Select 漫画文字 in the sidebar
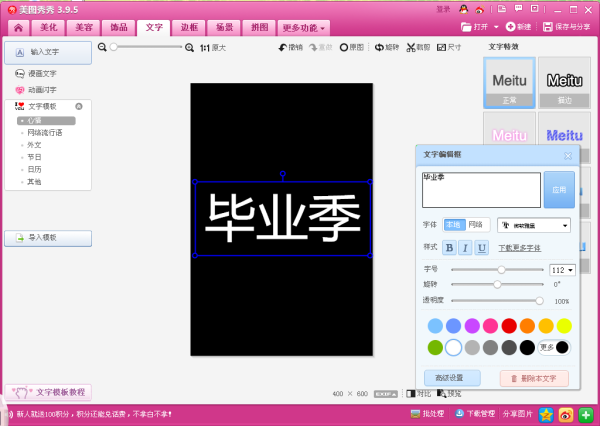600x426 pixels. tap(36, 73)
